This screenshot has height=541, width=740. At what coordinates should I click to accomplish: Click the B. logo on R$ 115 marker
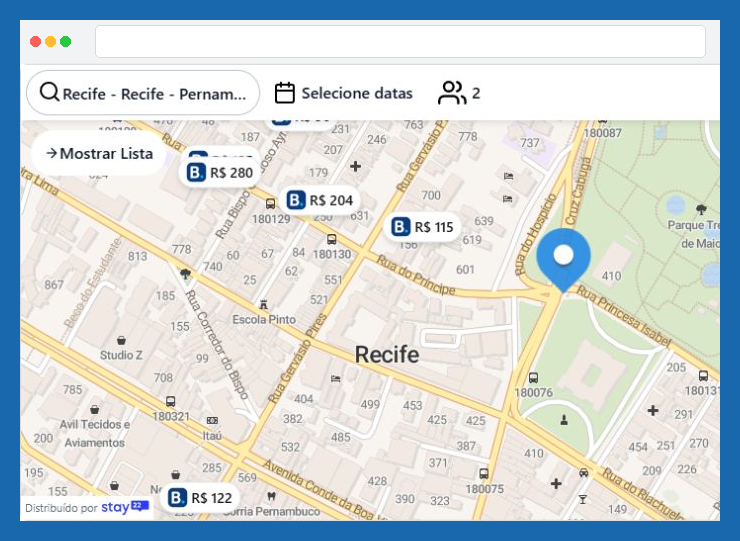pos(400,227)
